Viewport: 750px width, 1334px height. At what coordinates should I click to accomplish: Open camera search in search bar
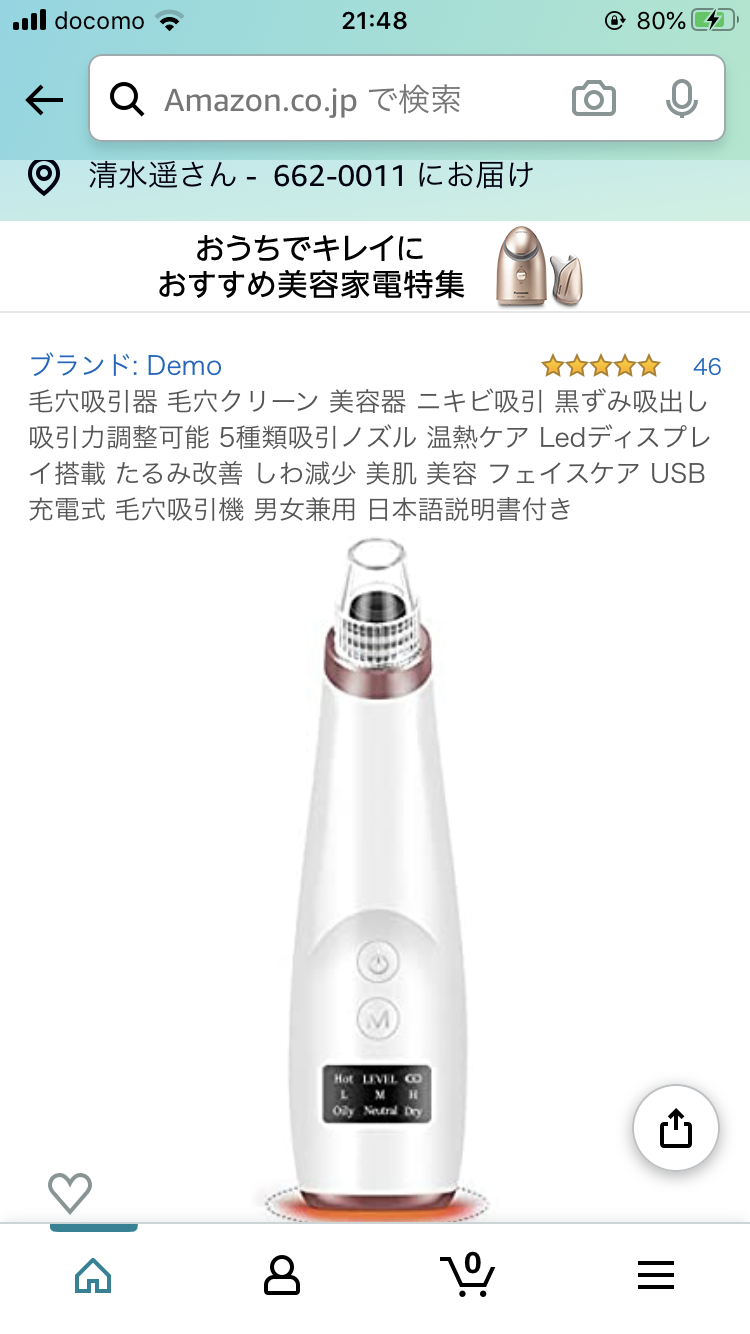[x=594, y=99]
